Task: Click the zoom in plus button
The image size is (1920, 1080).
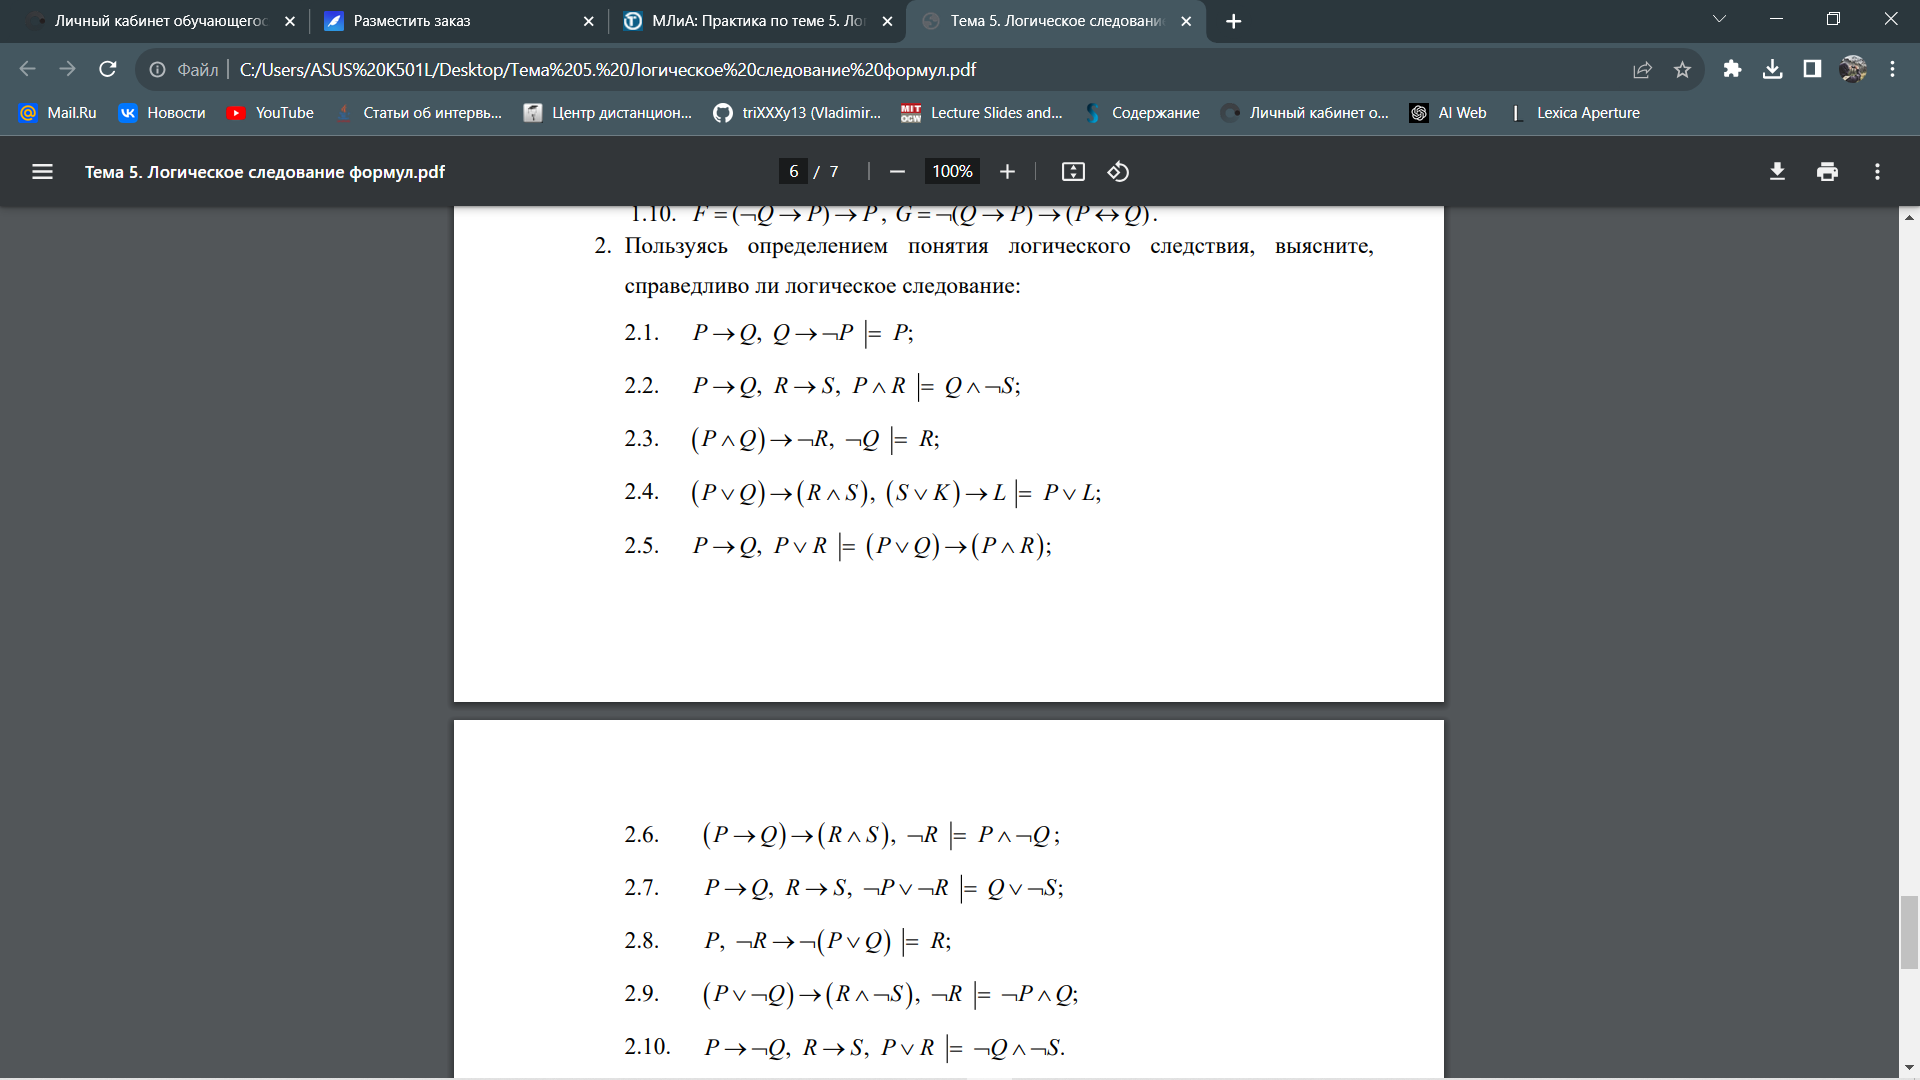Action: point(1007,172)
